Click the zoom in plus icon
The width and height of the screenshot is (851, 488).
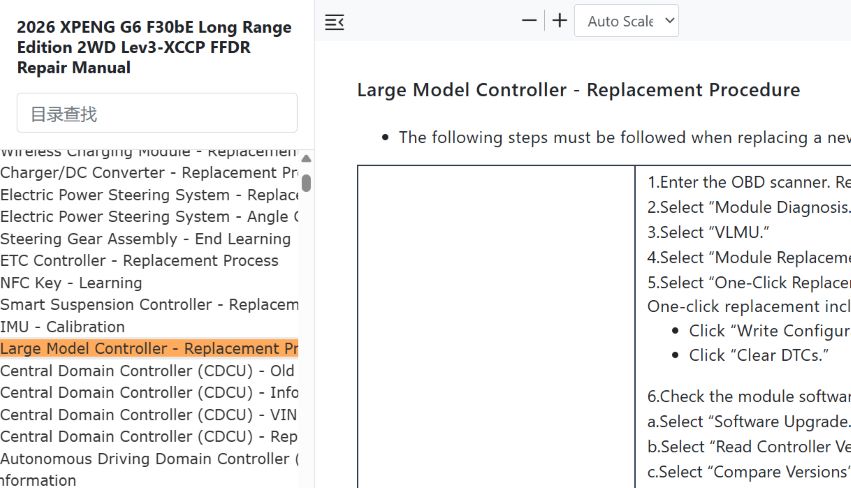560,21
